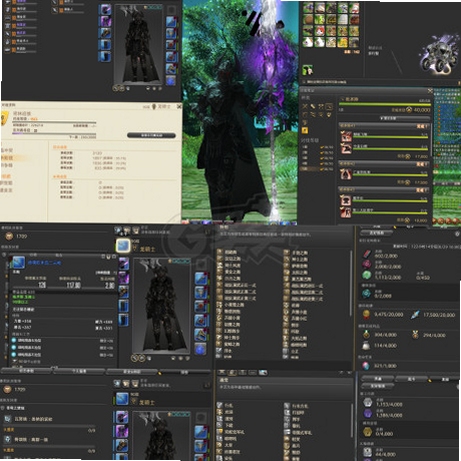Click the overall green progress bar atop the log
This screenshot has width=461, height=461.
(385, 104)
